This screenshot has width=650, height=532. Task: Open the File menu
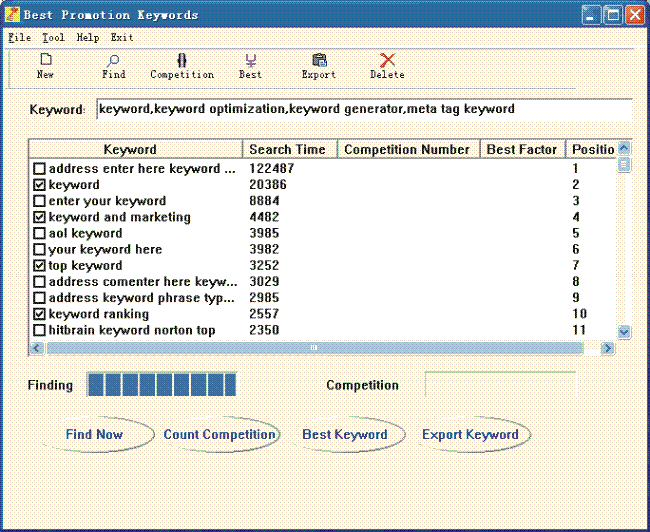[x=19, y=37]
